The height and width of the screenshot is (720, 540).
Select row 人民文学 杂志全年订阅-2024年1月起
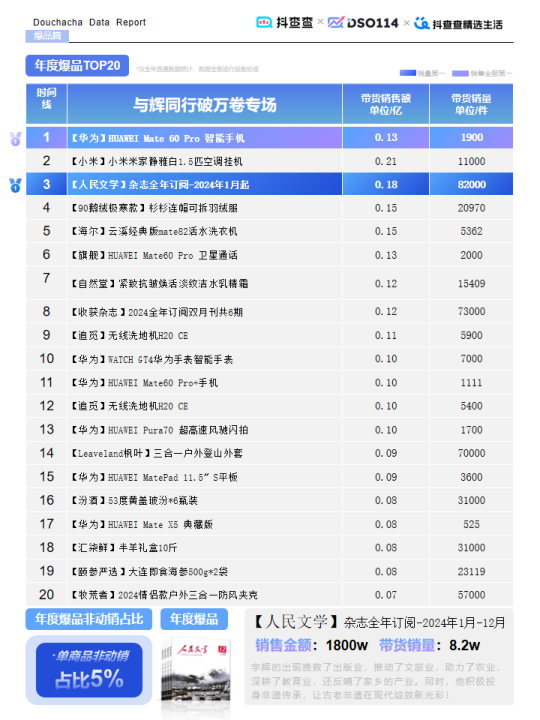click(270, 184)
